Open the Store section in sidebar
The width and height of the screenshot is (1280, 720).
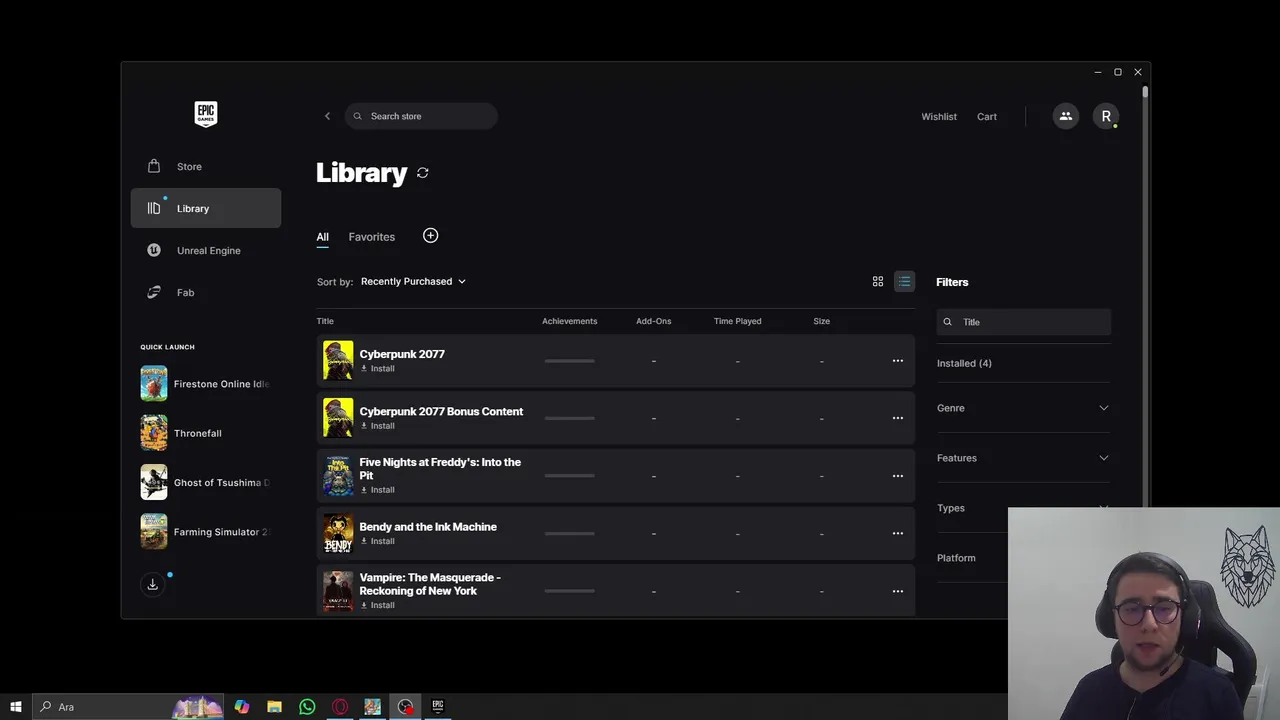[x=206, y=166]
